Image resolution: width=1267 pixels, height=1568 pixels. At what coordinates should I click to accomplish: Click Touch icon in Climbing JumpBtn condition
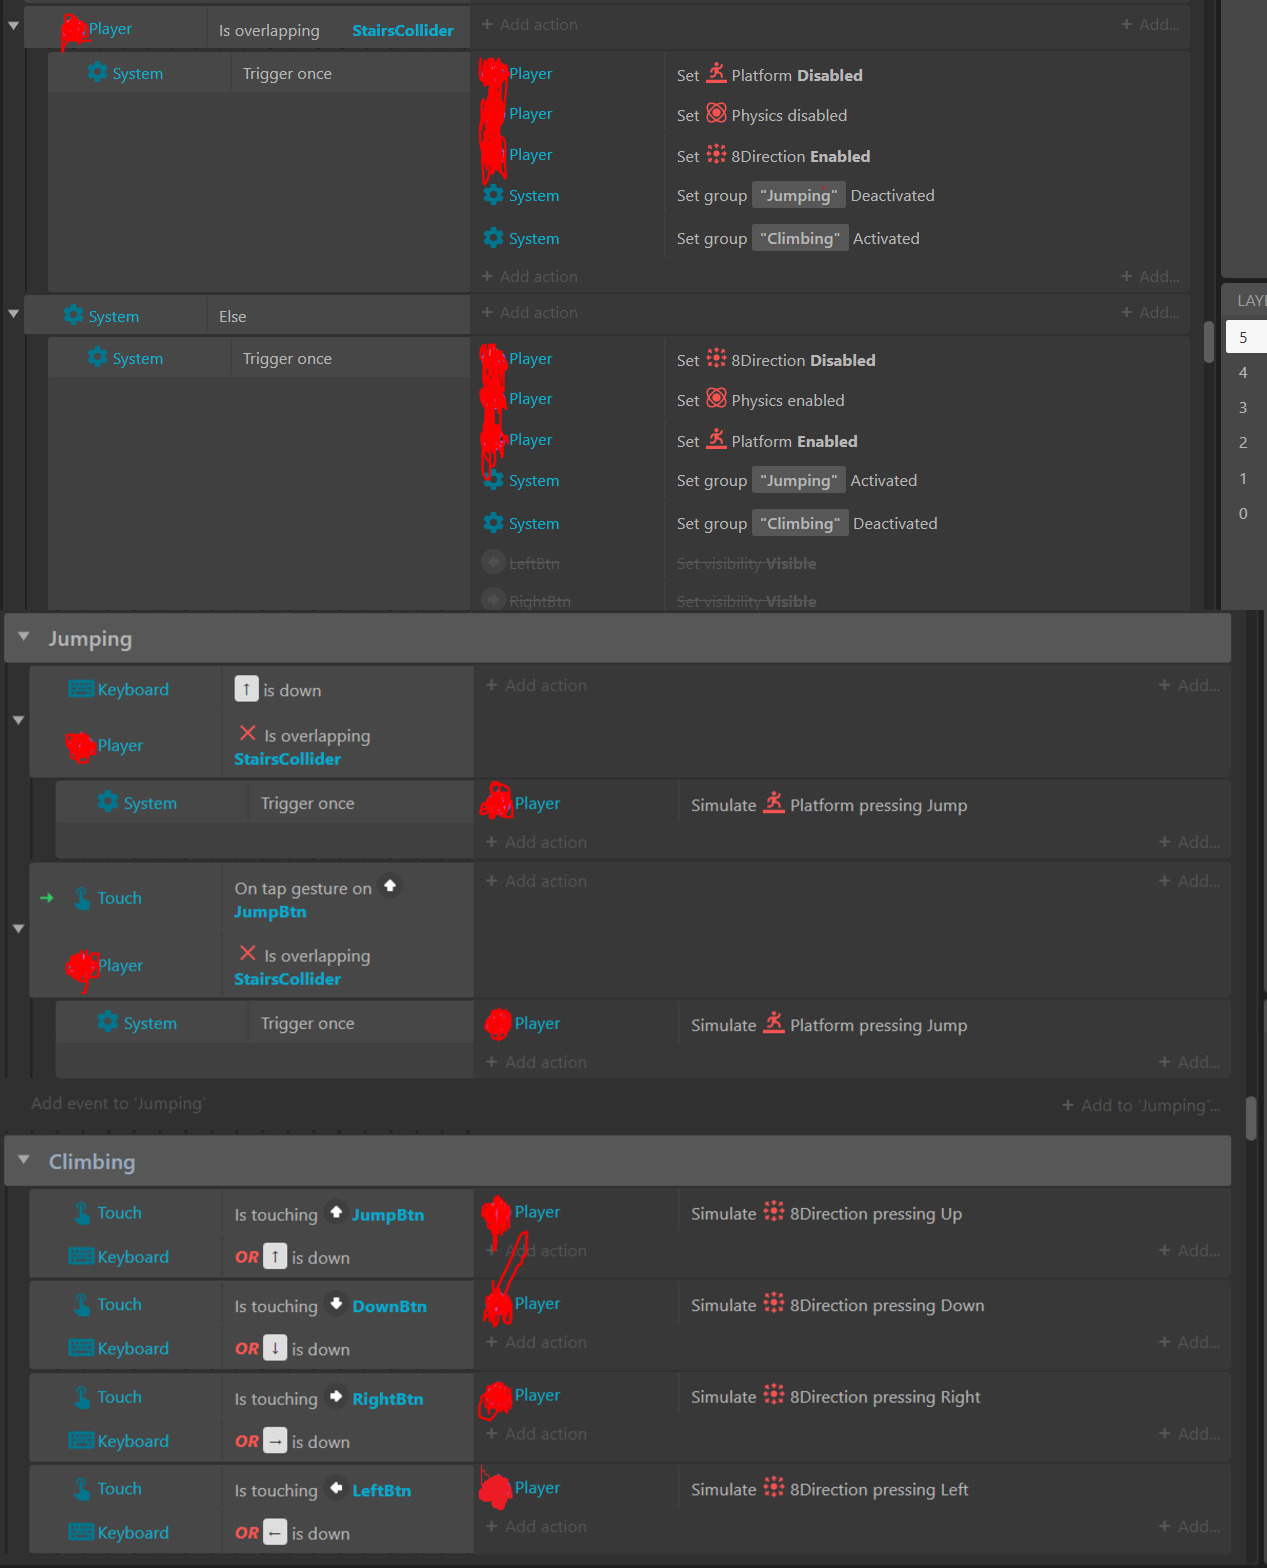tap(82, 1213)
